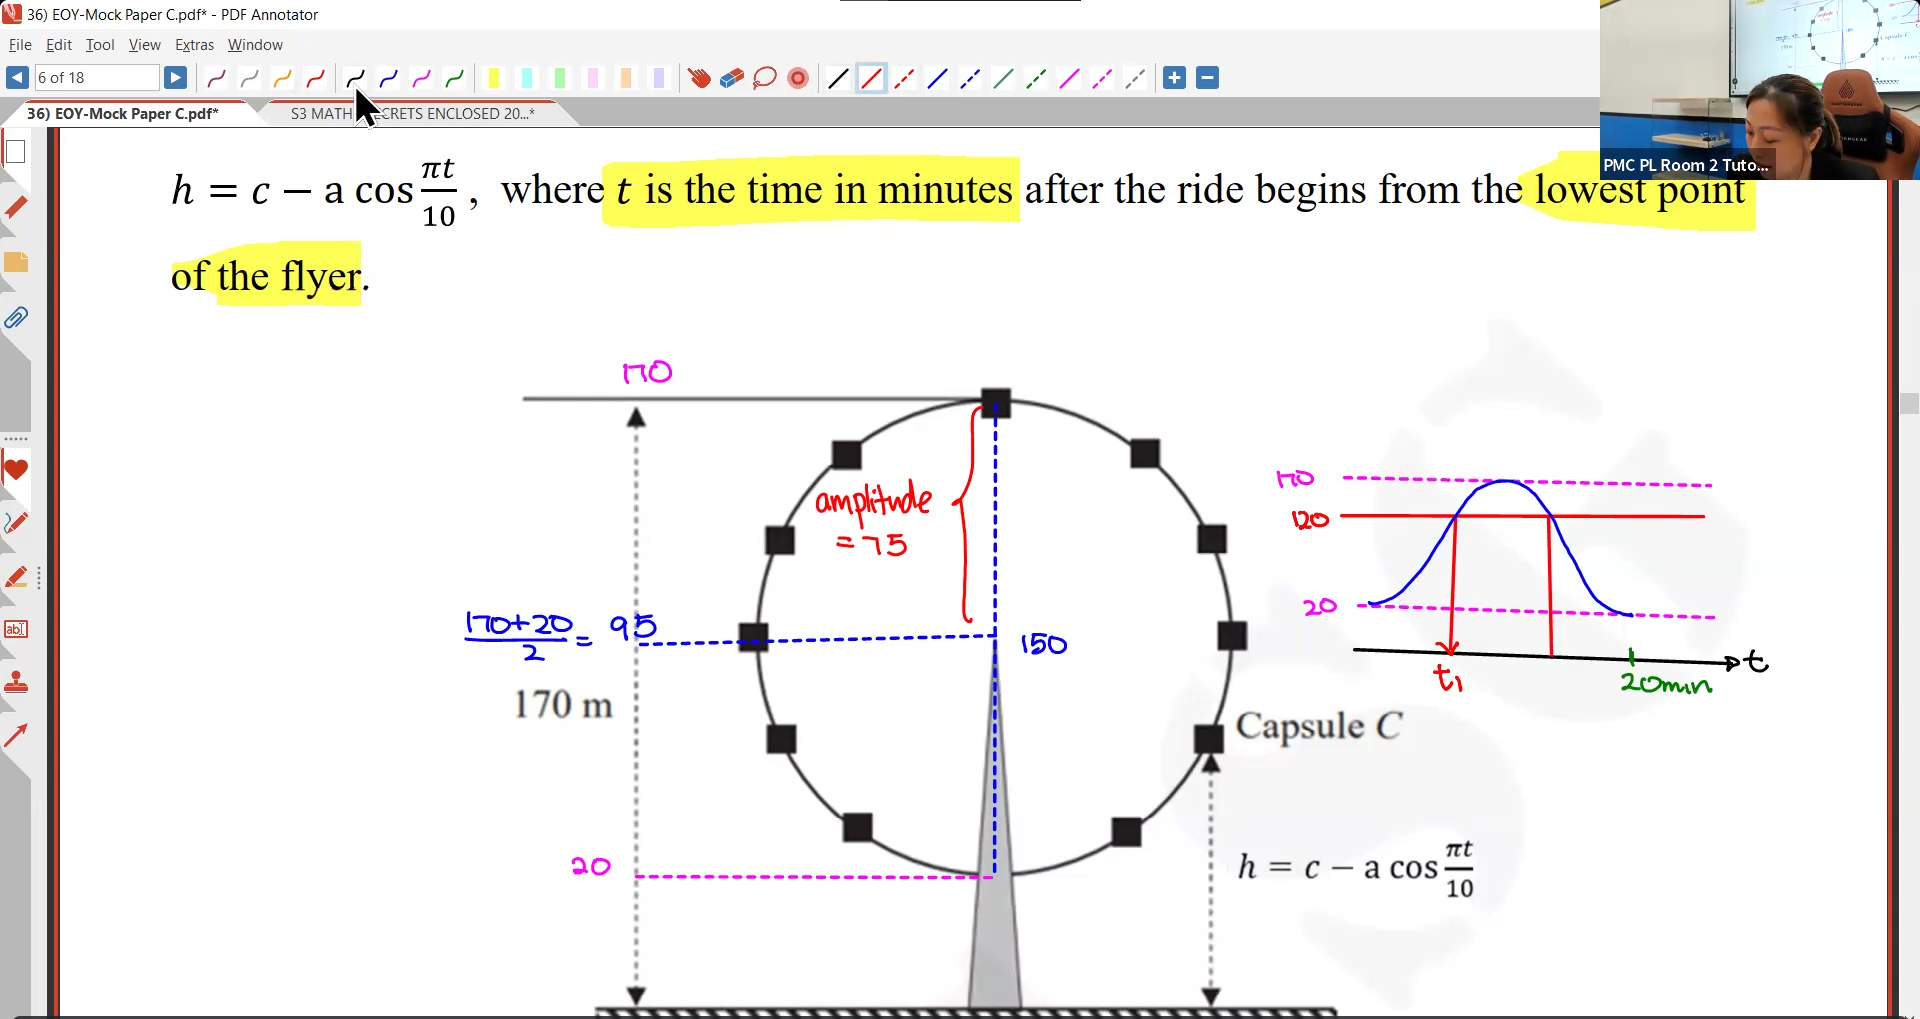
Task: Open the Edit menu
Action: tap(59, 45)
